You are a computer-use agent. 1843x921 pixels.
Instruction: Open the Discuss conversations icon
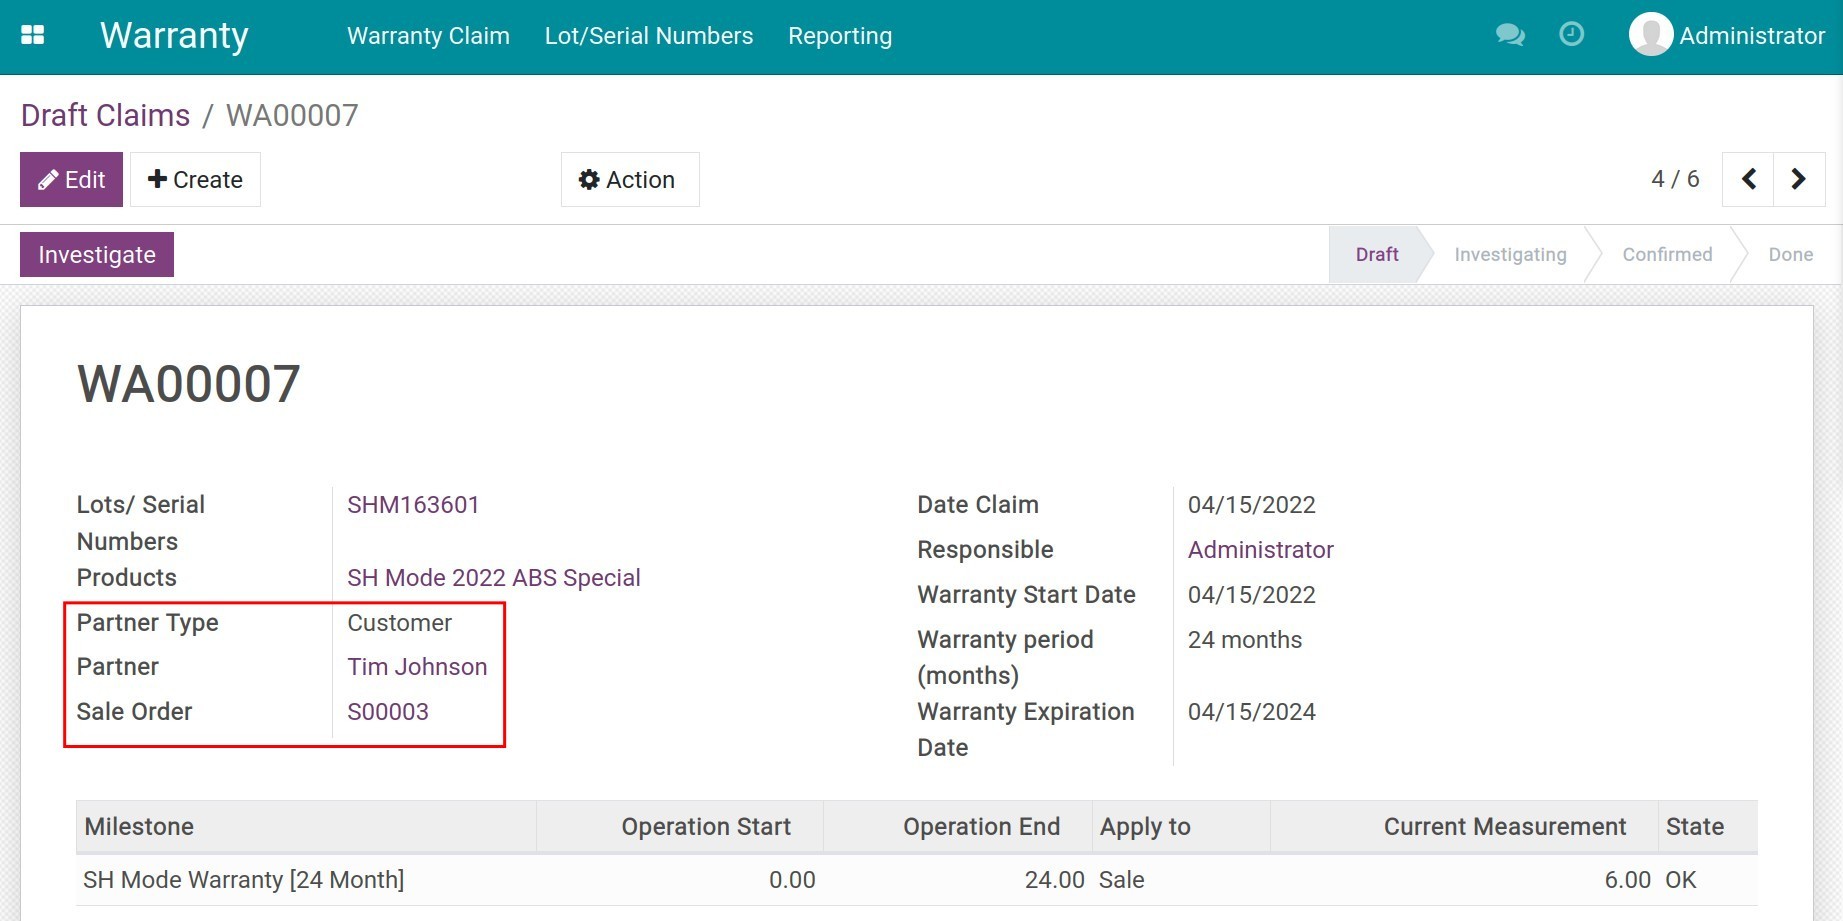(1511, 34)
